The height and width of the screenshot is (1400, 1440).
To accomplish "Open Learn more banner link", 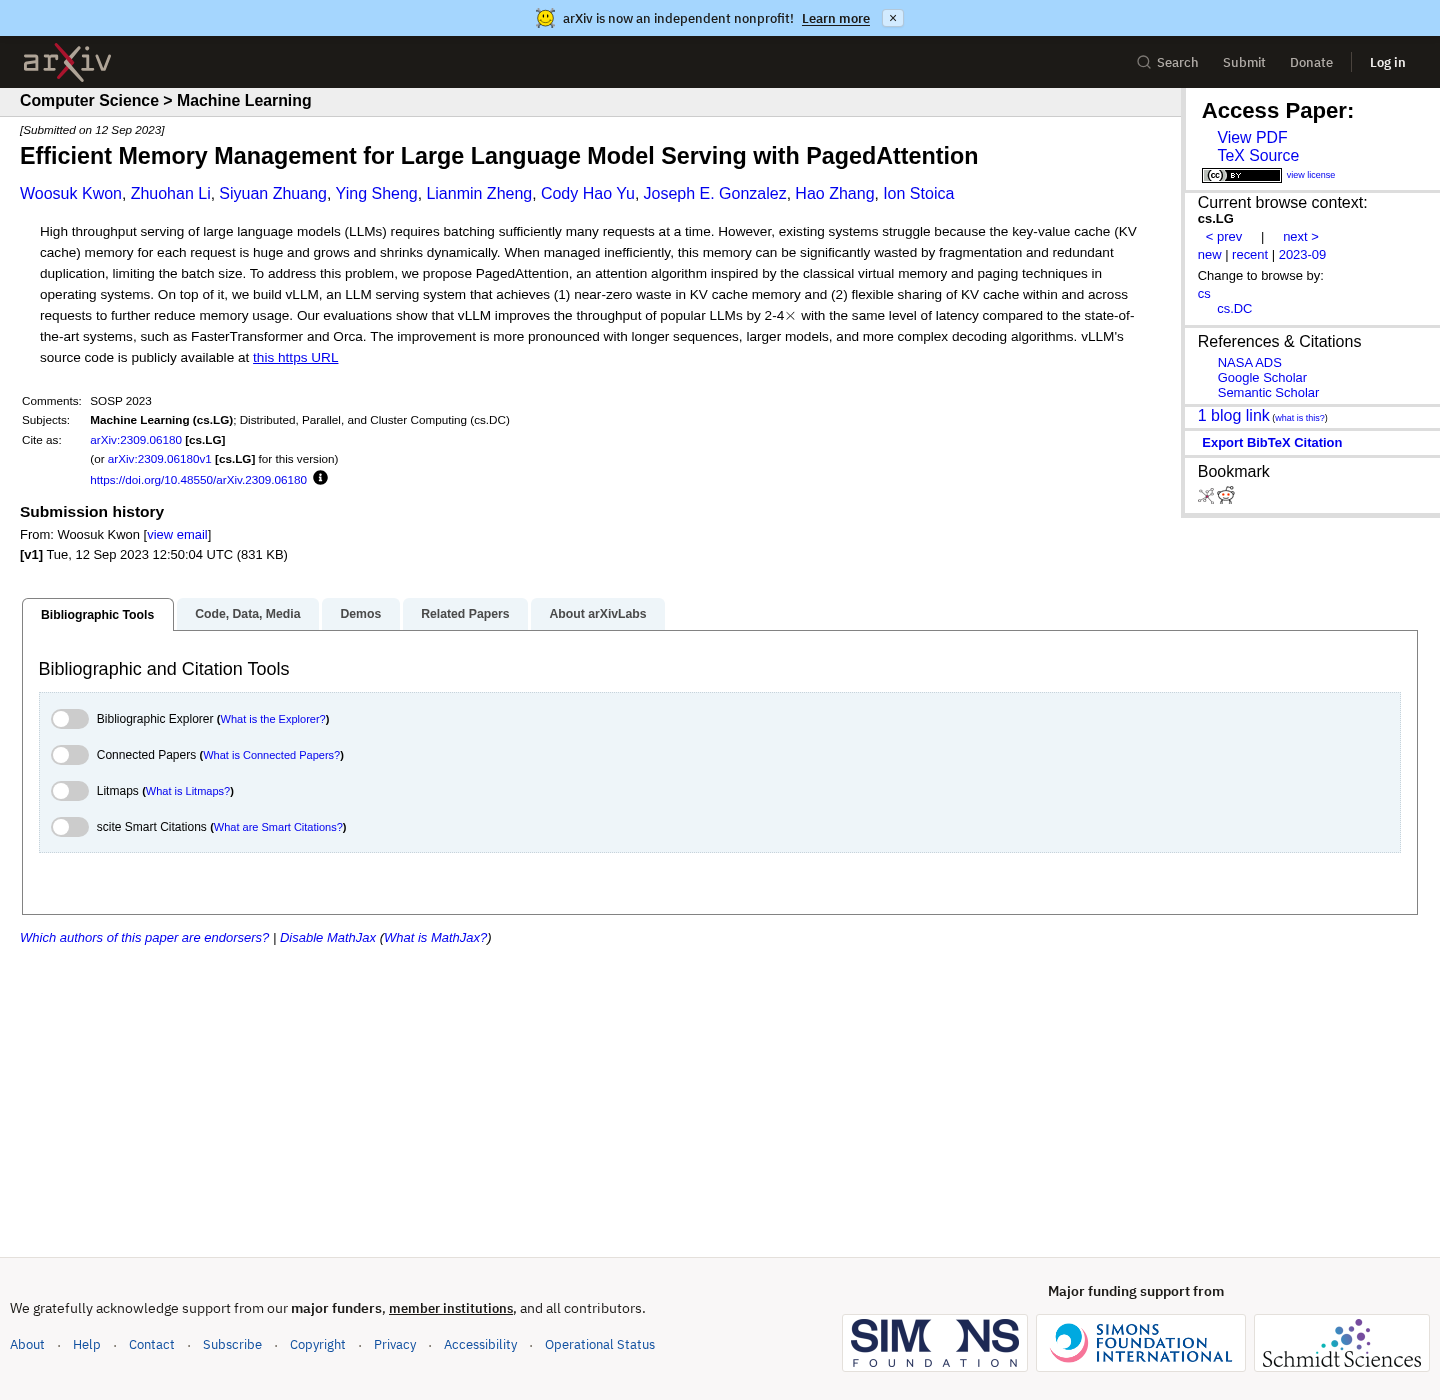I will pos(836,18).
